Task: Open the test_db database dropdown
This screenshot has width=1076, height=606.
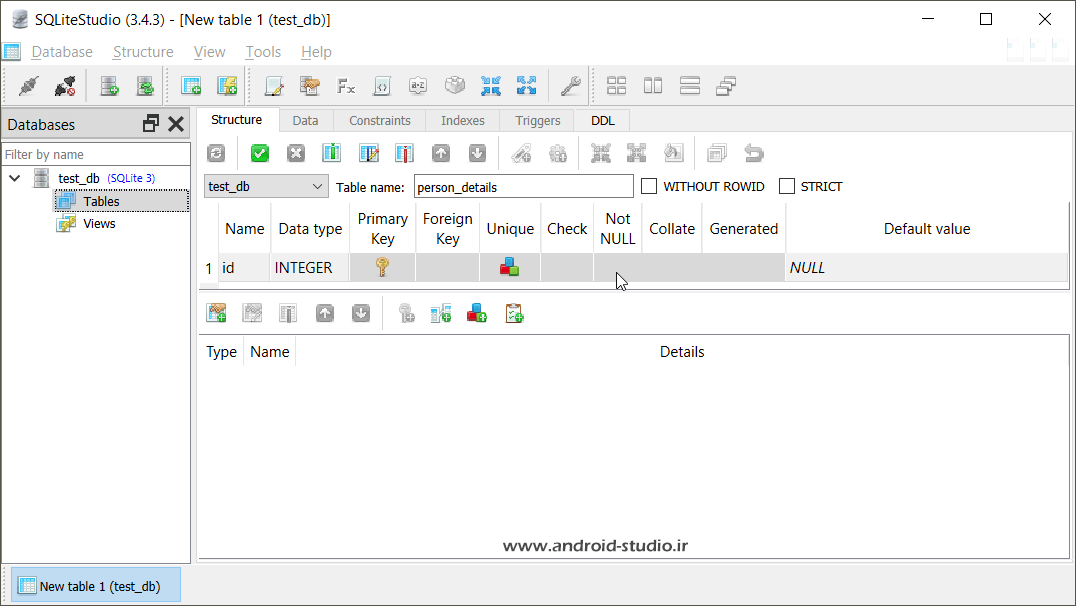Action: 266,186
